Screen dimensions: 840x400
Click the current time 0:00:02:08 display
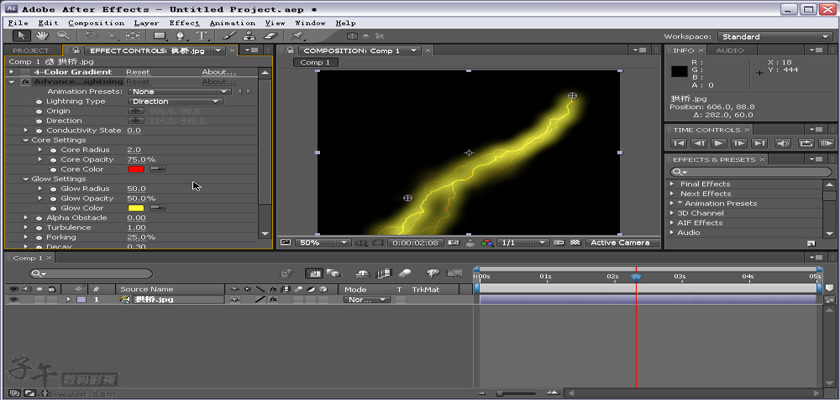[x=416, y=243]
